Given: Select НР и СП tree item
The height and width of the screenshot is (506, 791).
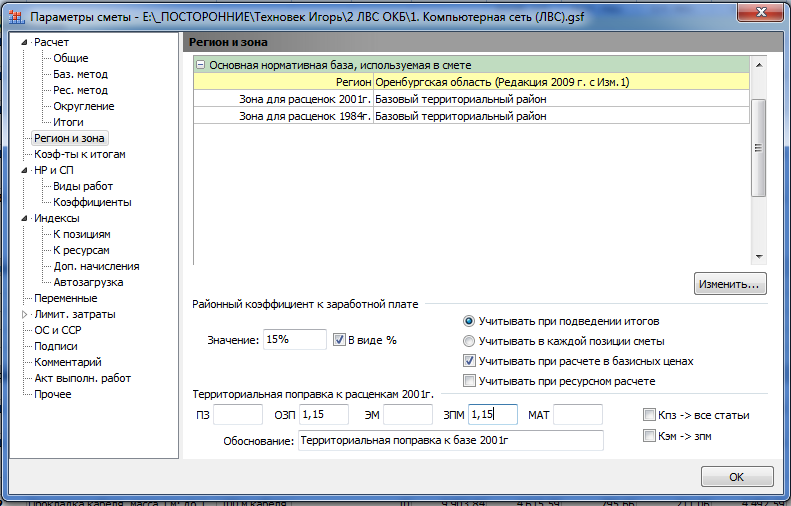Looking at the screenshot, I should pos(53,171).
